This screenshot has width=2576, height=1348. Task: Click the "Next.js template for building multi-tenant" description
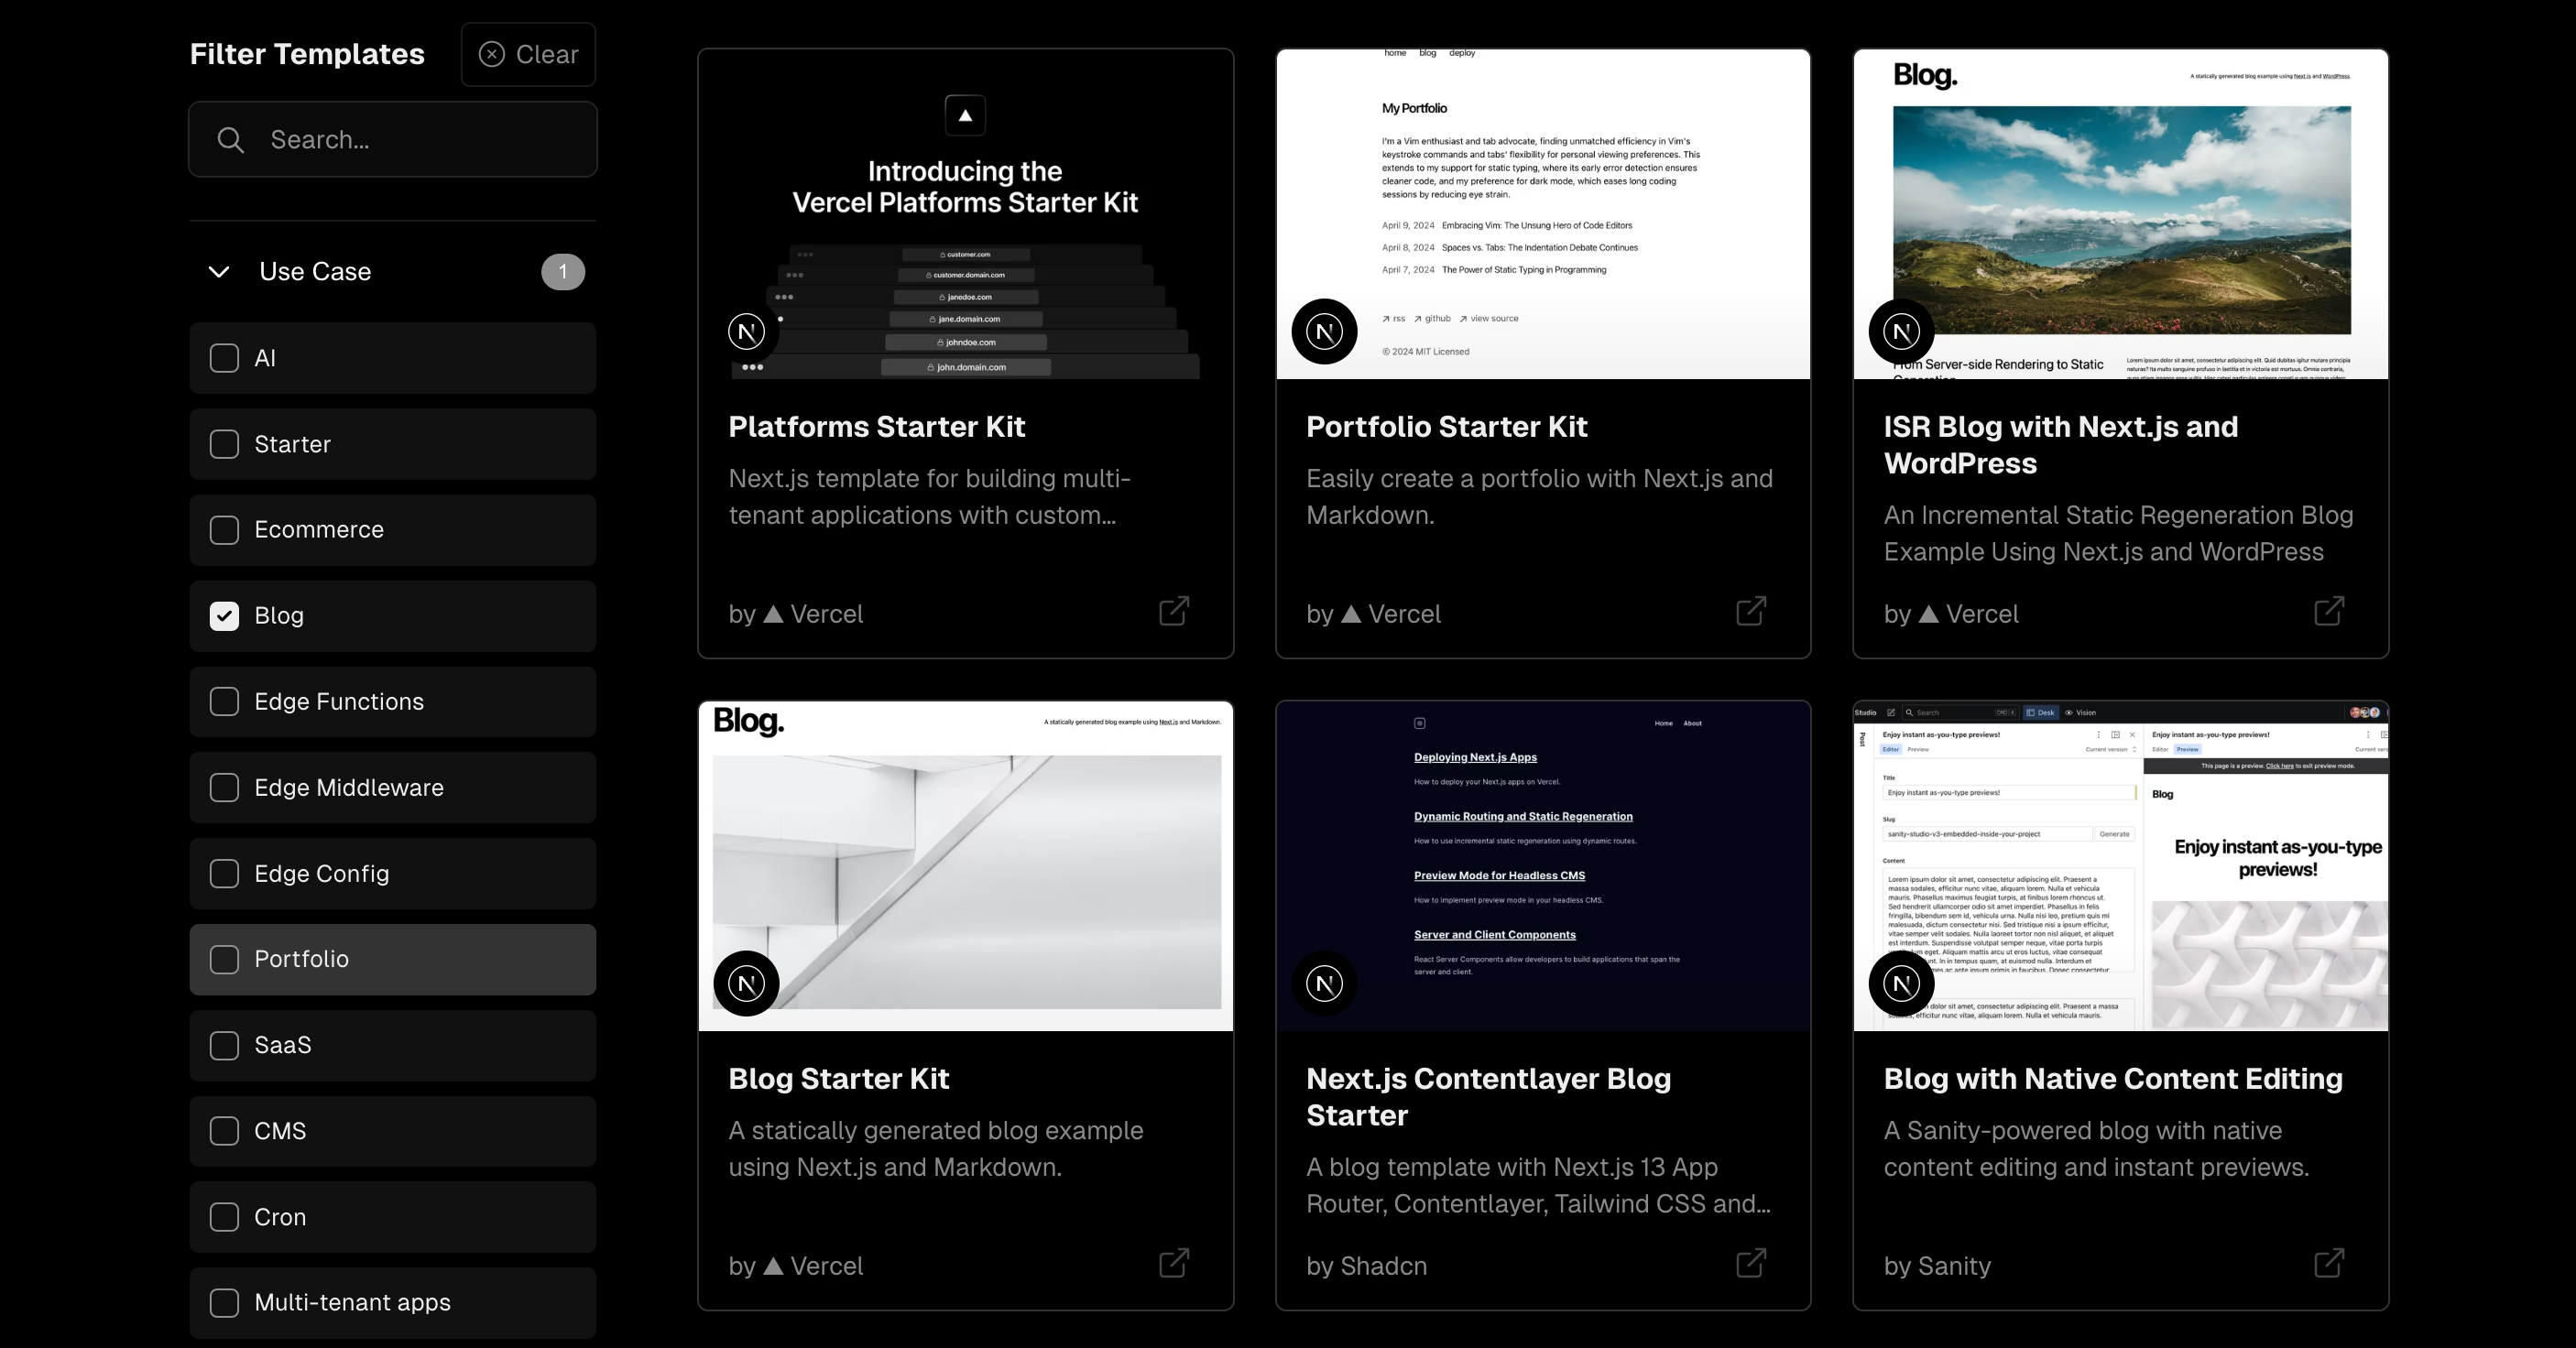click(929, 497)
